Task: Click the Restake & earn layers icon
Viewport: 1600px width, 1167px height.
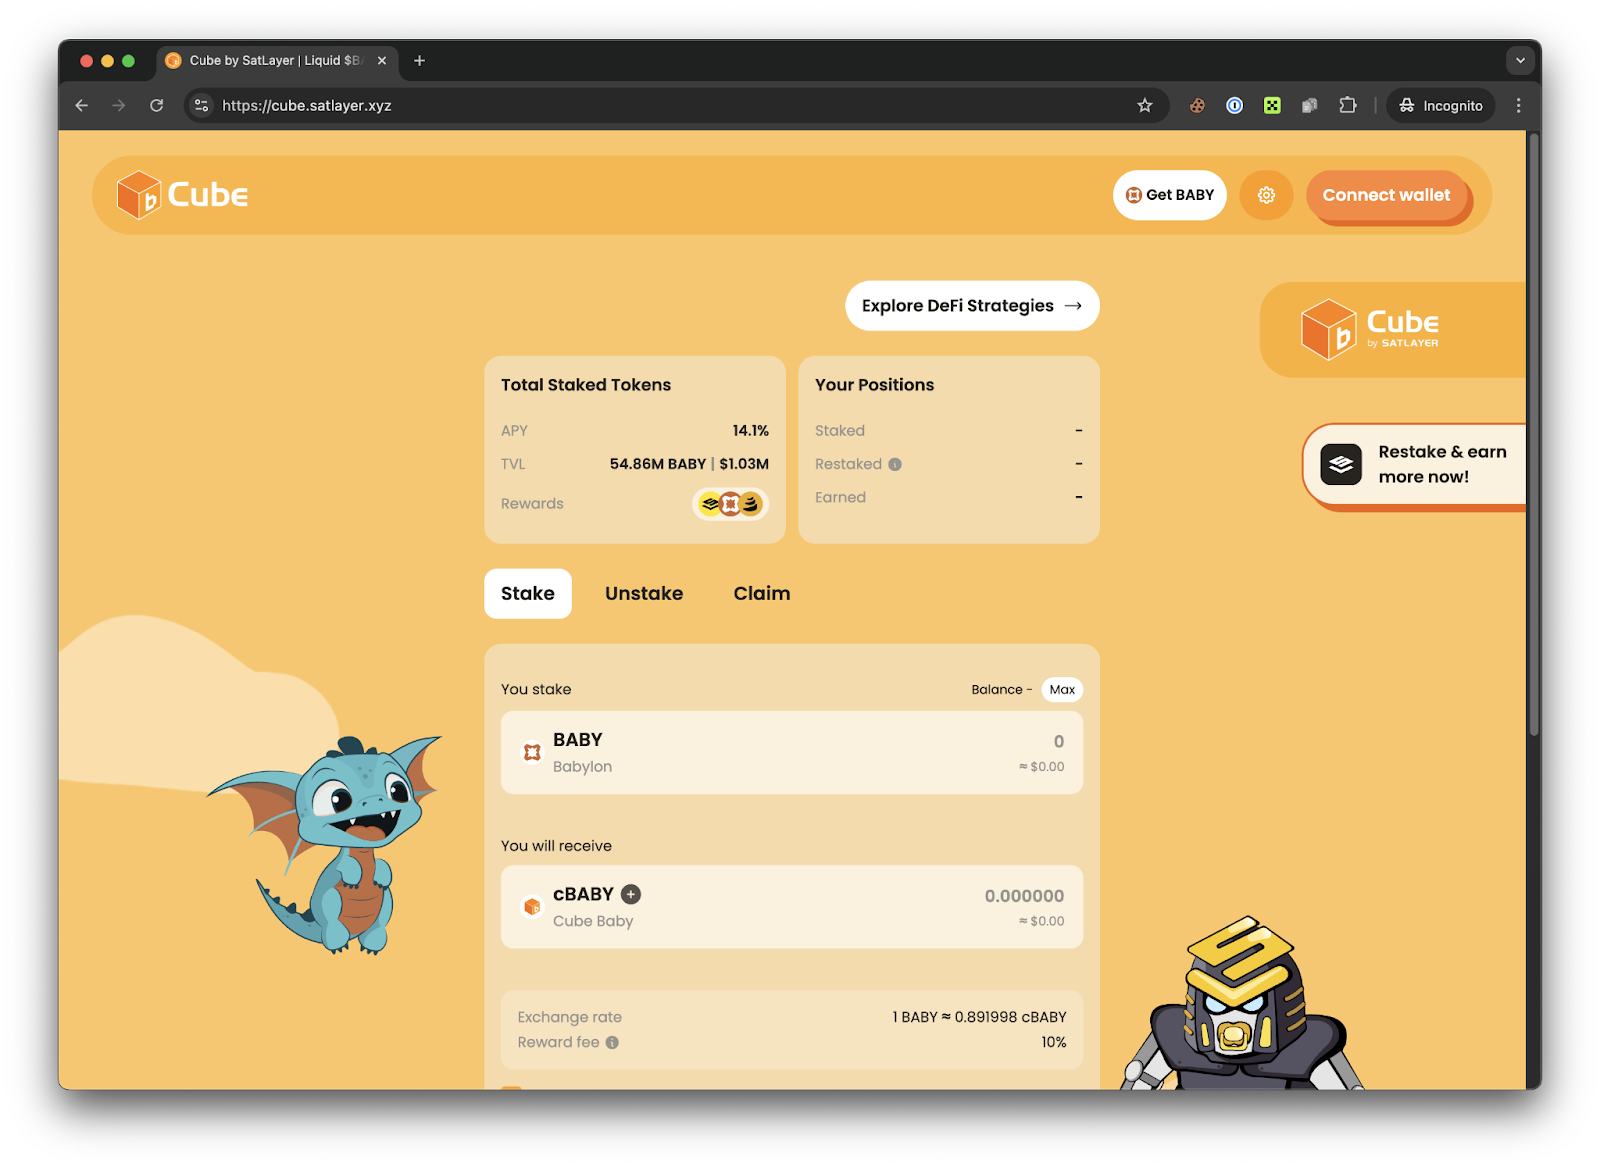Action: click(x=1340, y=464)
